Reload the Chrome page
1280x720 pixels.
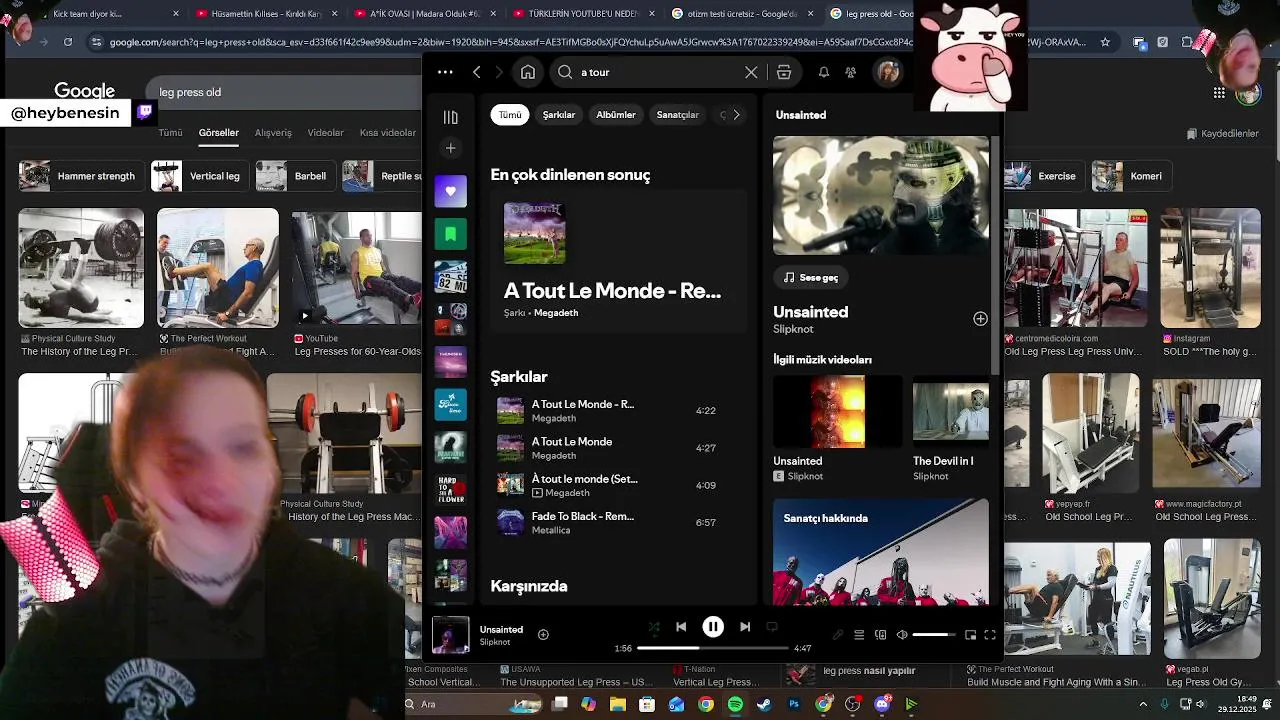(x=68, y=42)
